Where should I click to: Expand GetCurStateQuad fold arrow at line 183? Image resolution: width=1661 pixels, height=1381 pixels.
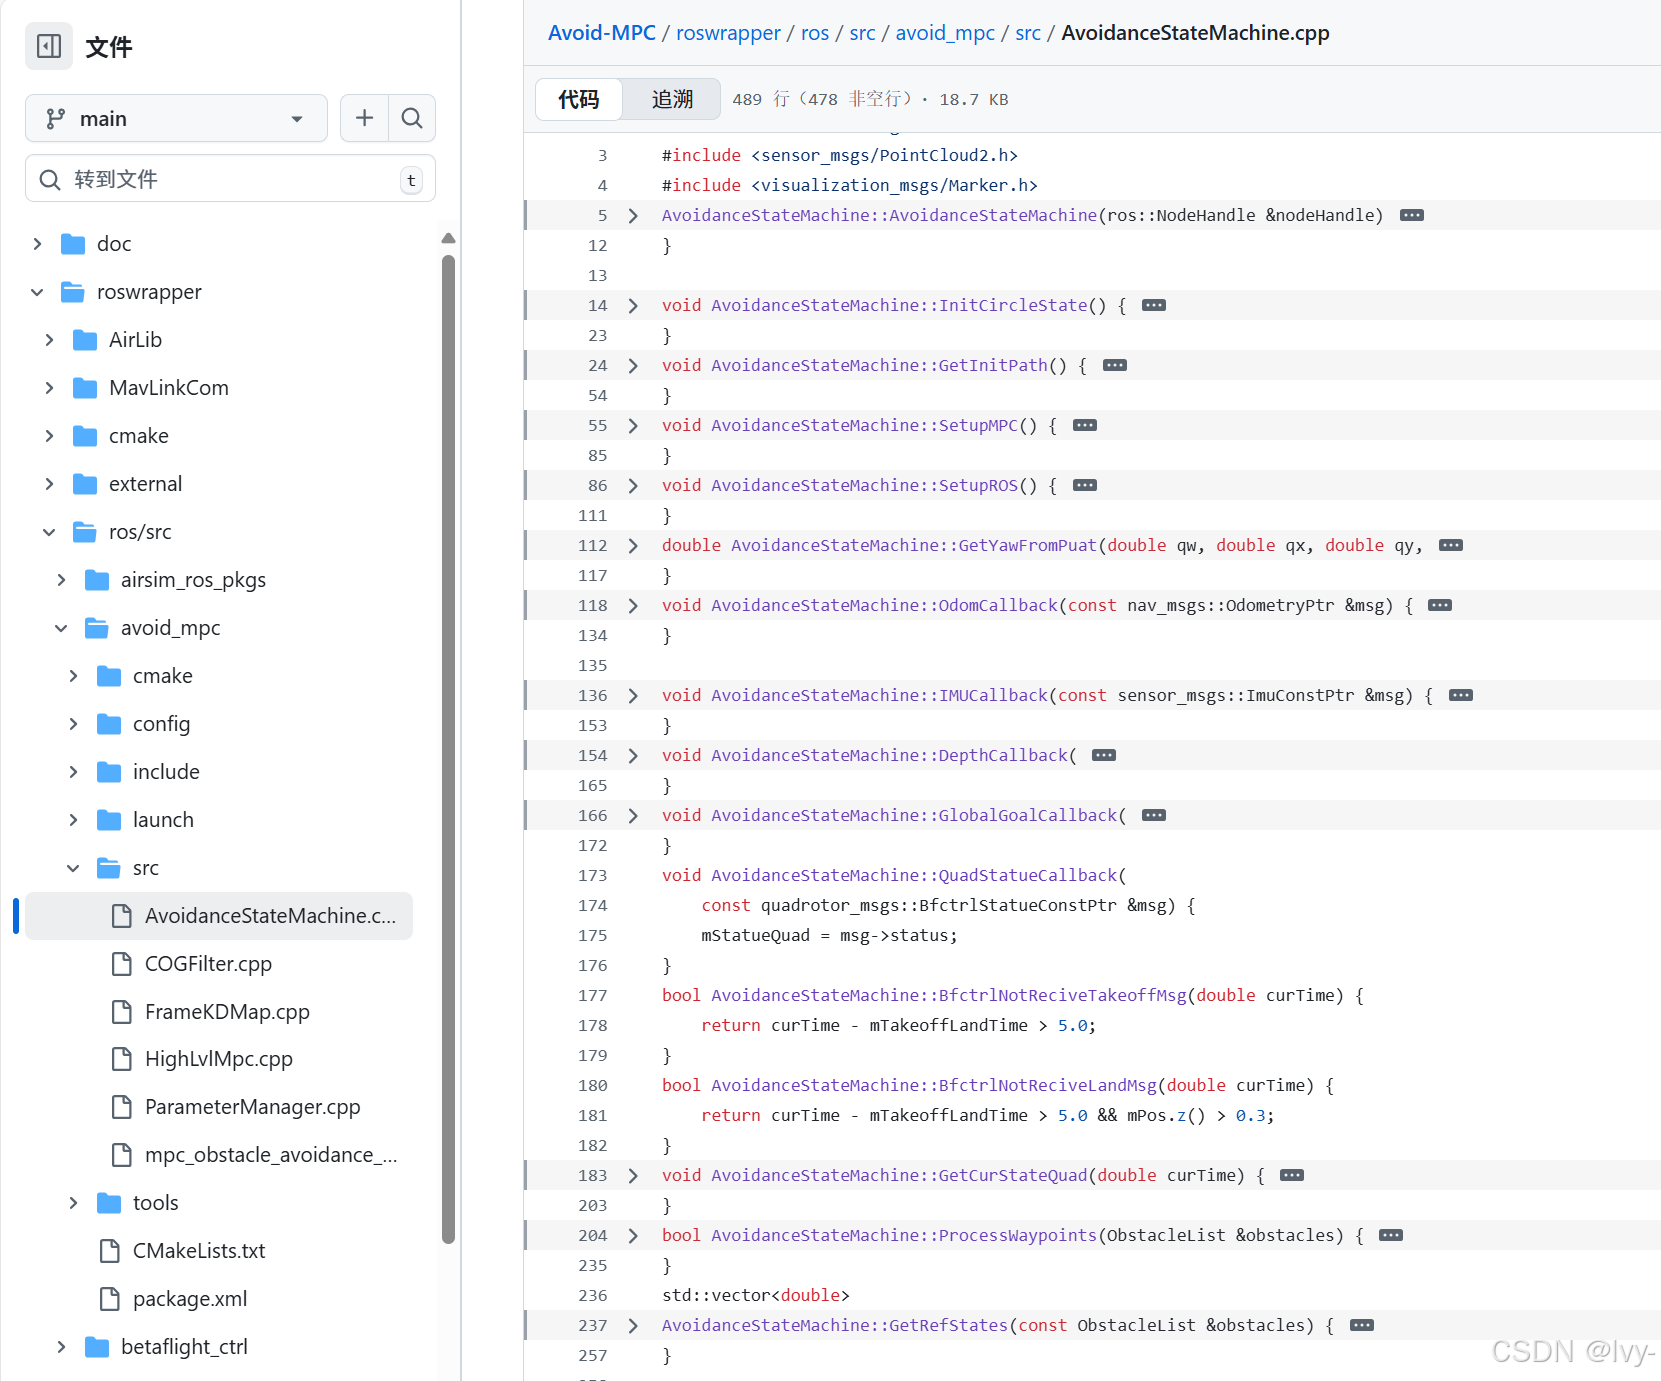(633, 1176)
